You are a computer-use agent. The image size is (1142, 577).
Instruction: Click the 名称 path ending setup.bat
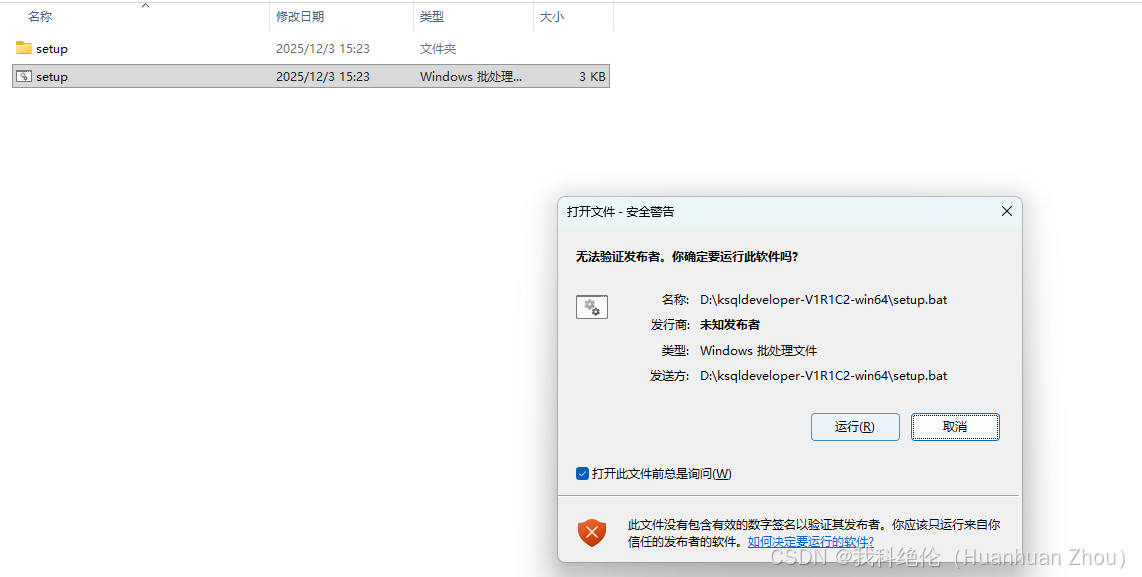[x=824, y=299]
